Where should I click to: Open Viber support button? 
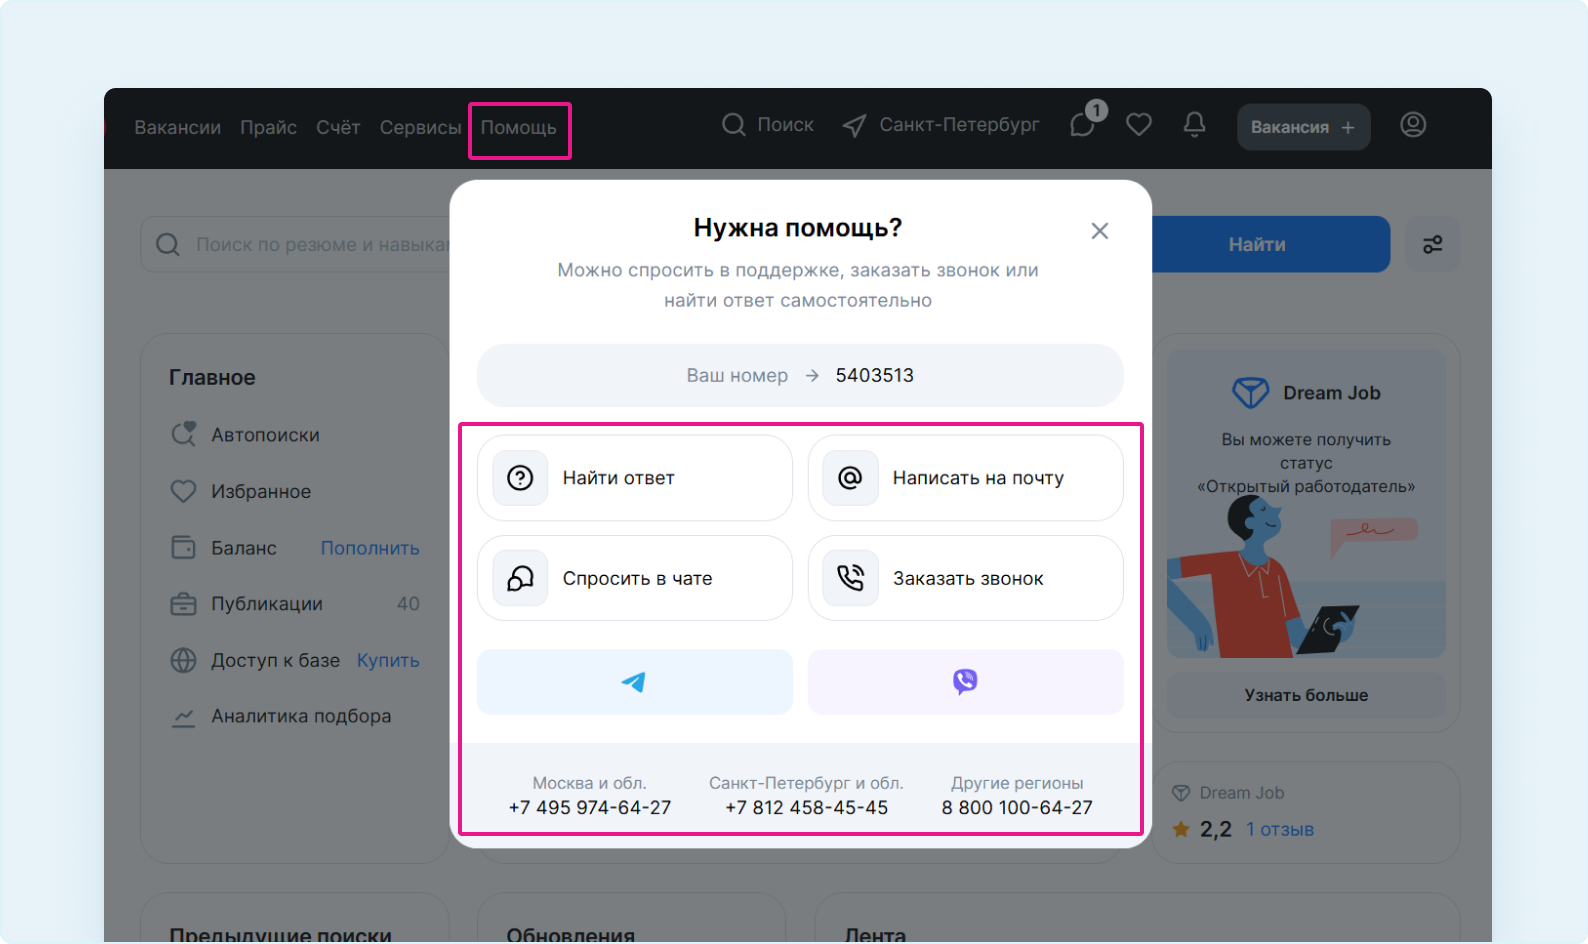965,682
